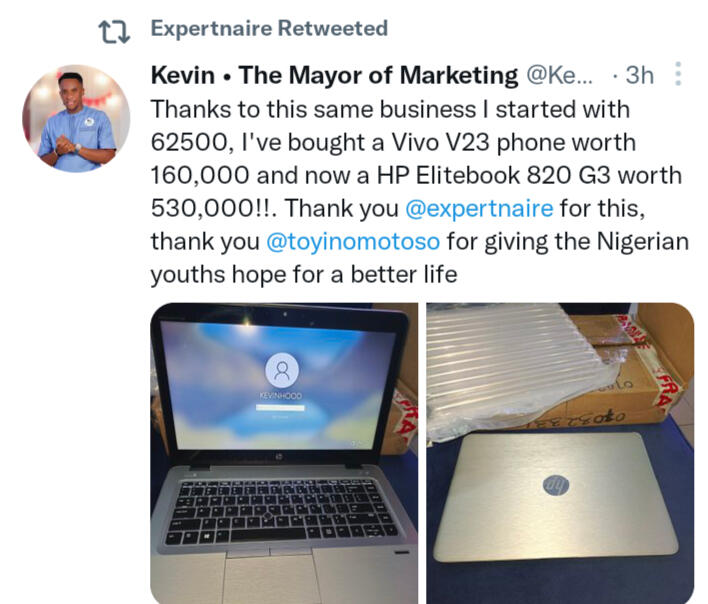Open the closed HP laptop lid photo
Image resolution: width=708 pixels, height=604 pixels.
(560, 453)
